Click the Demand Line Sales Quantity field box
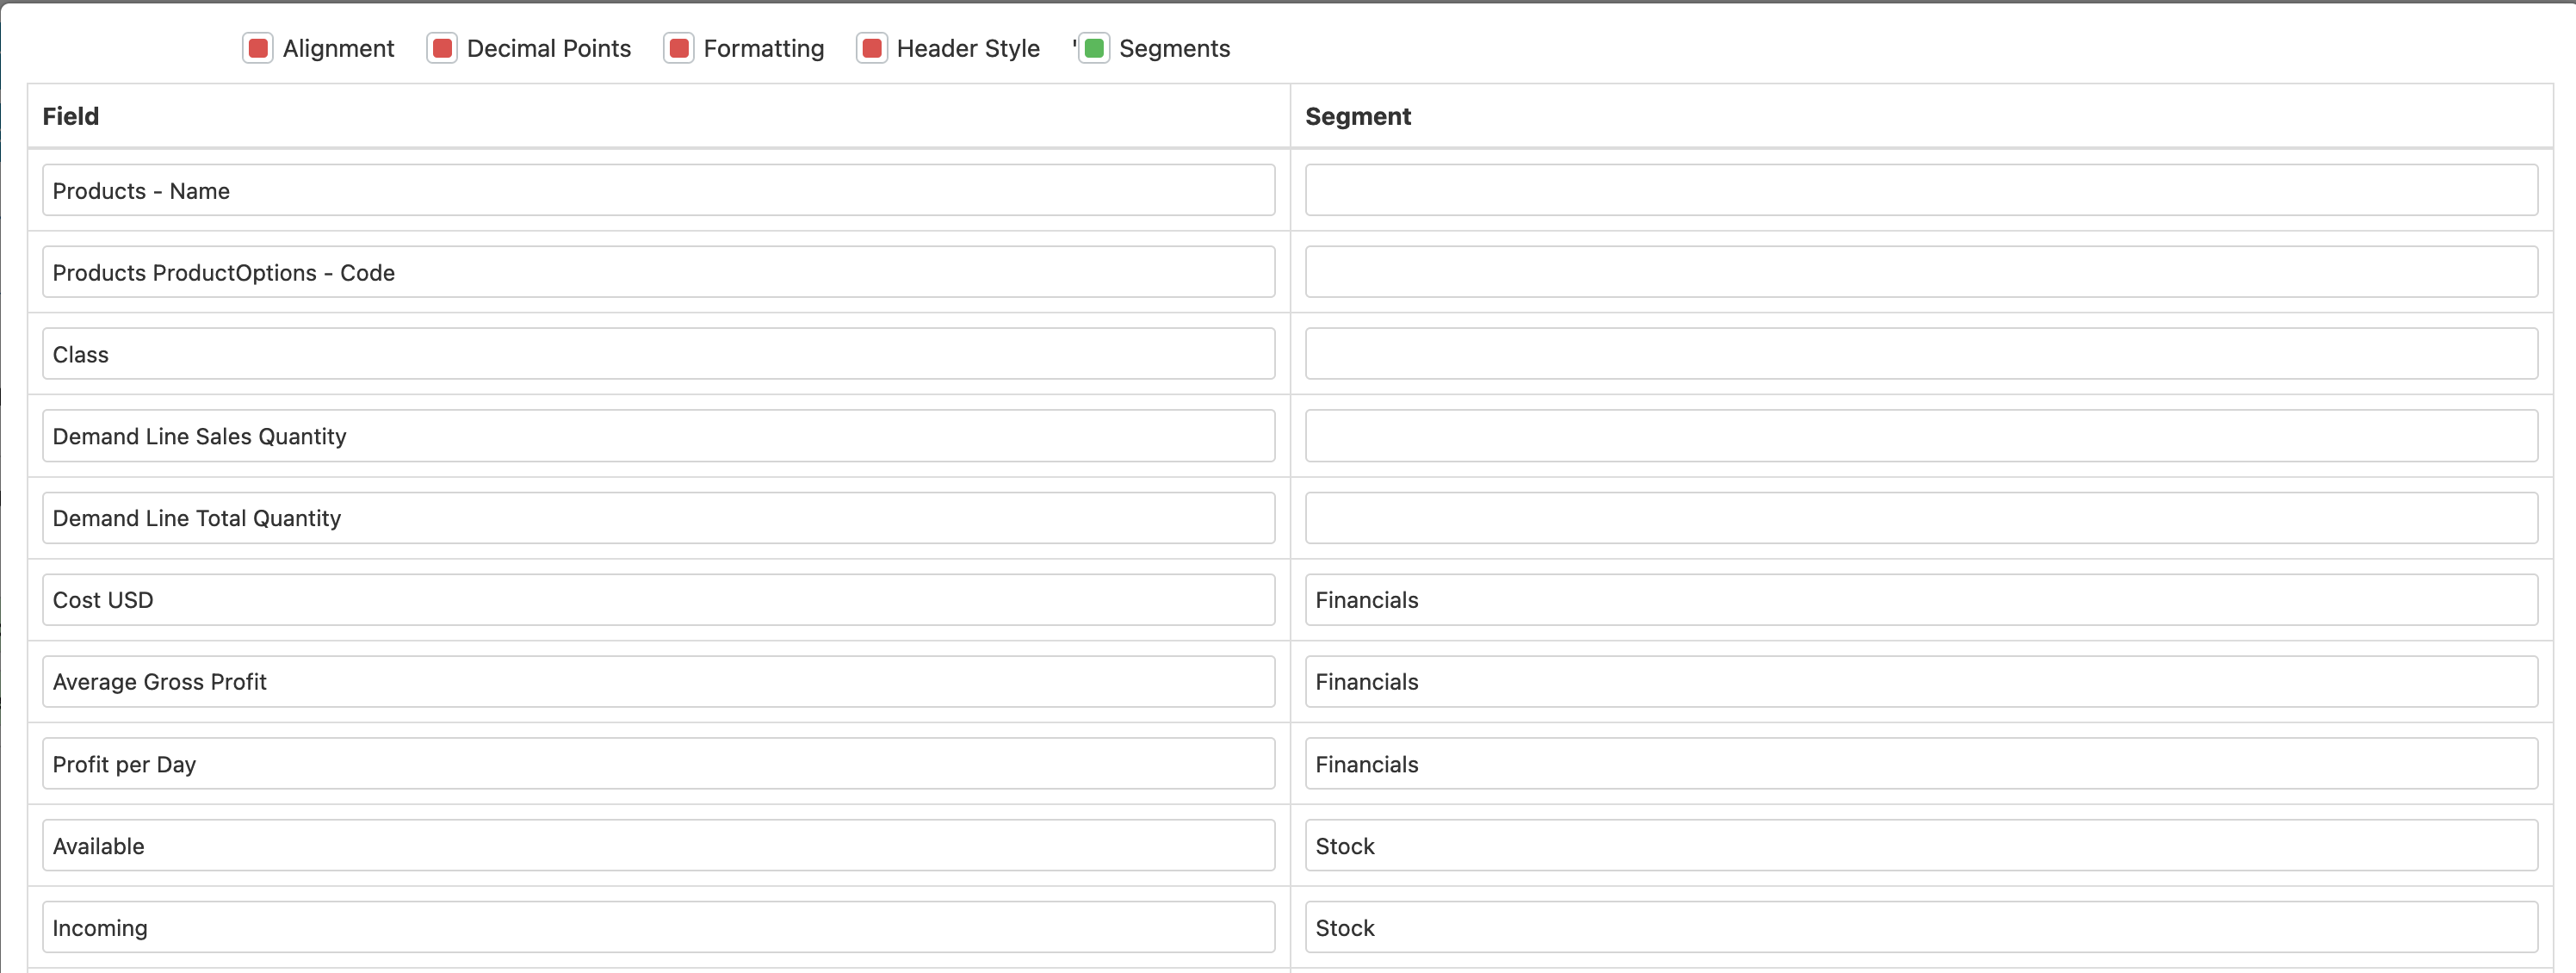This screenshot has height=973, width=2576. click(x=658, y=435)
